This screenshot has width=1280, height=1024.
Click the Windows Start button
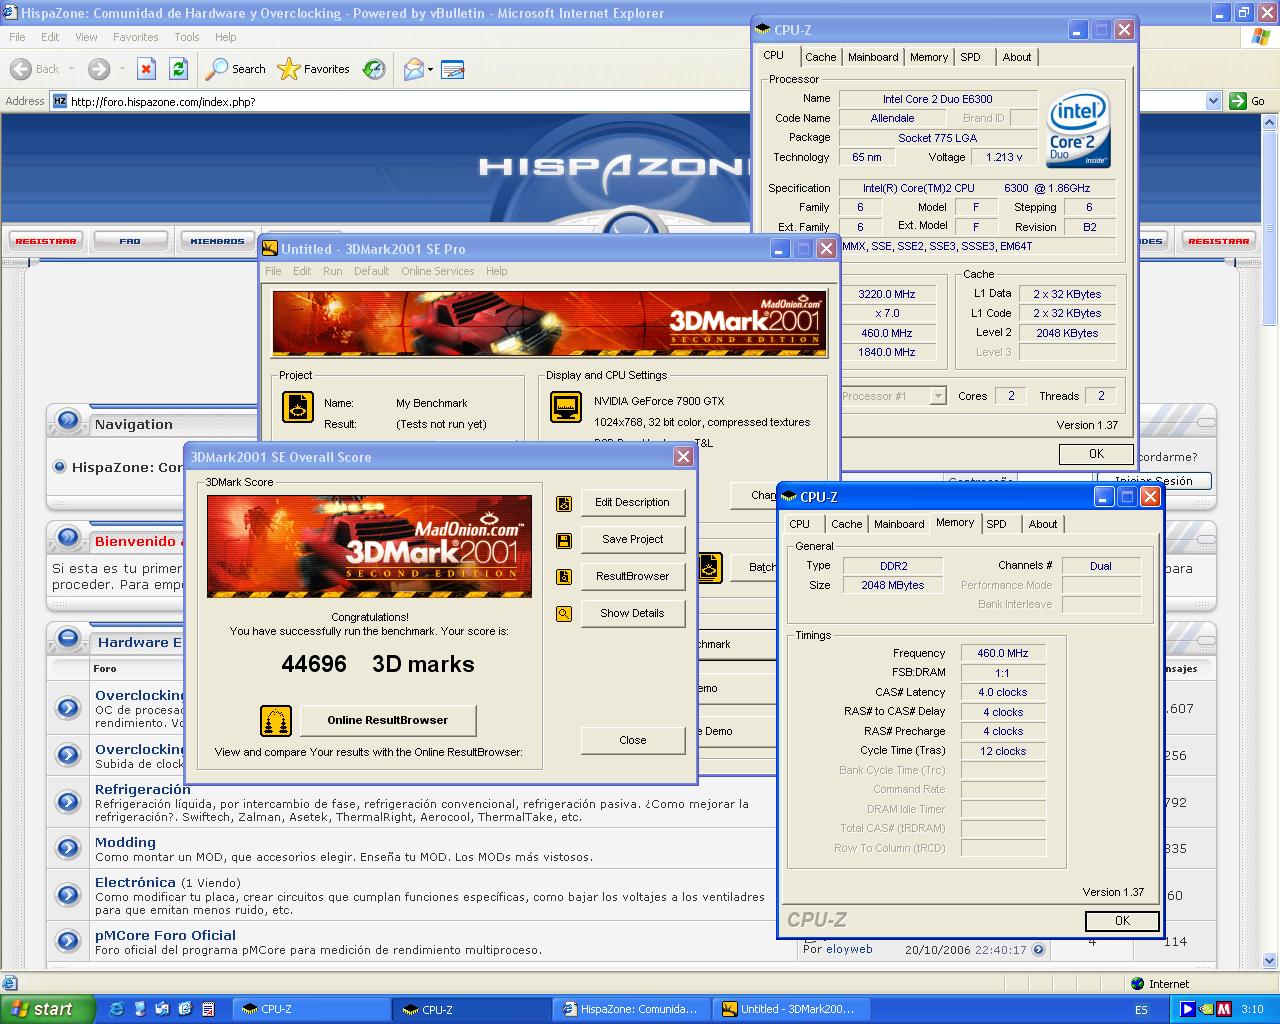48,1009
